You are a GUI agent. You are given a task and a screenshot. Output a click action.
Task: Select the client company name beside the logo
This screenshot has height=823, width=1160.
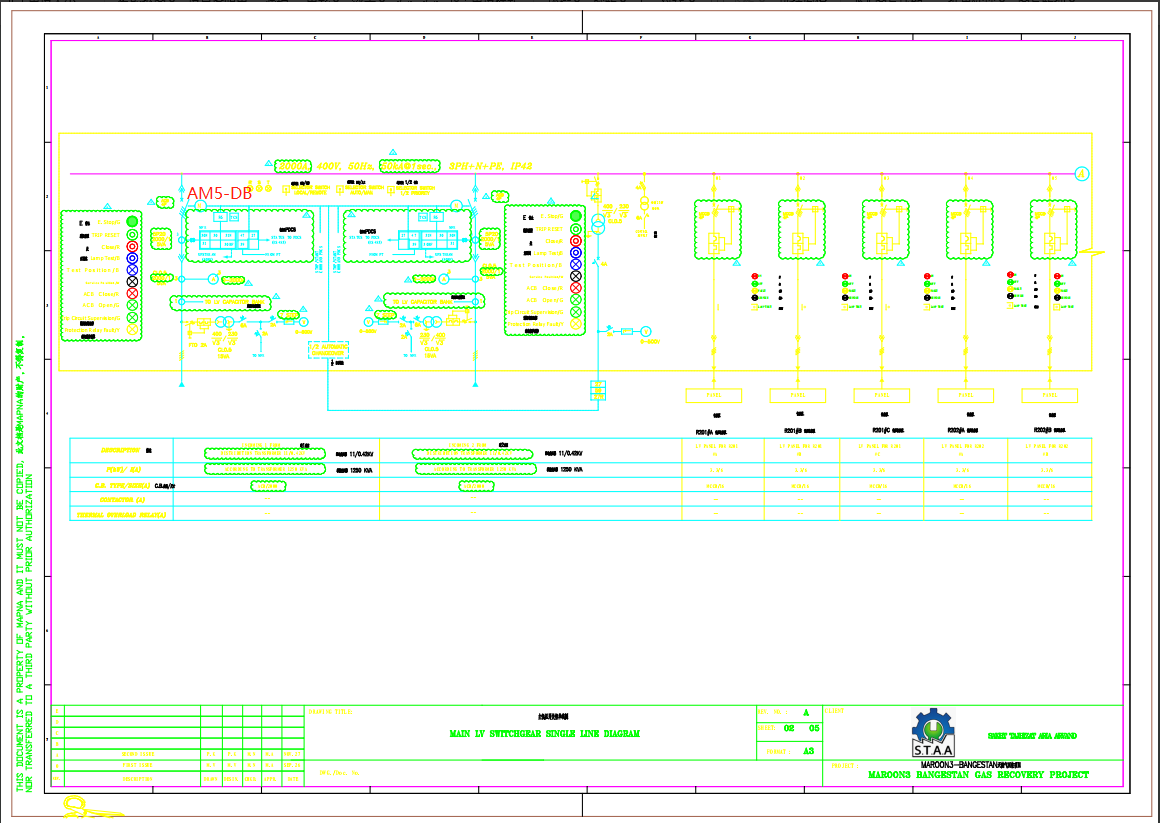(x=1032, y=736)
